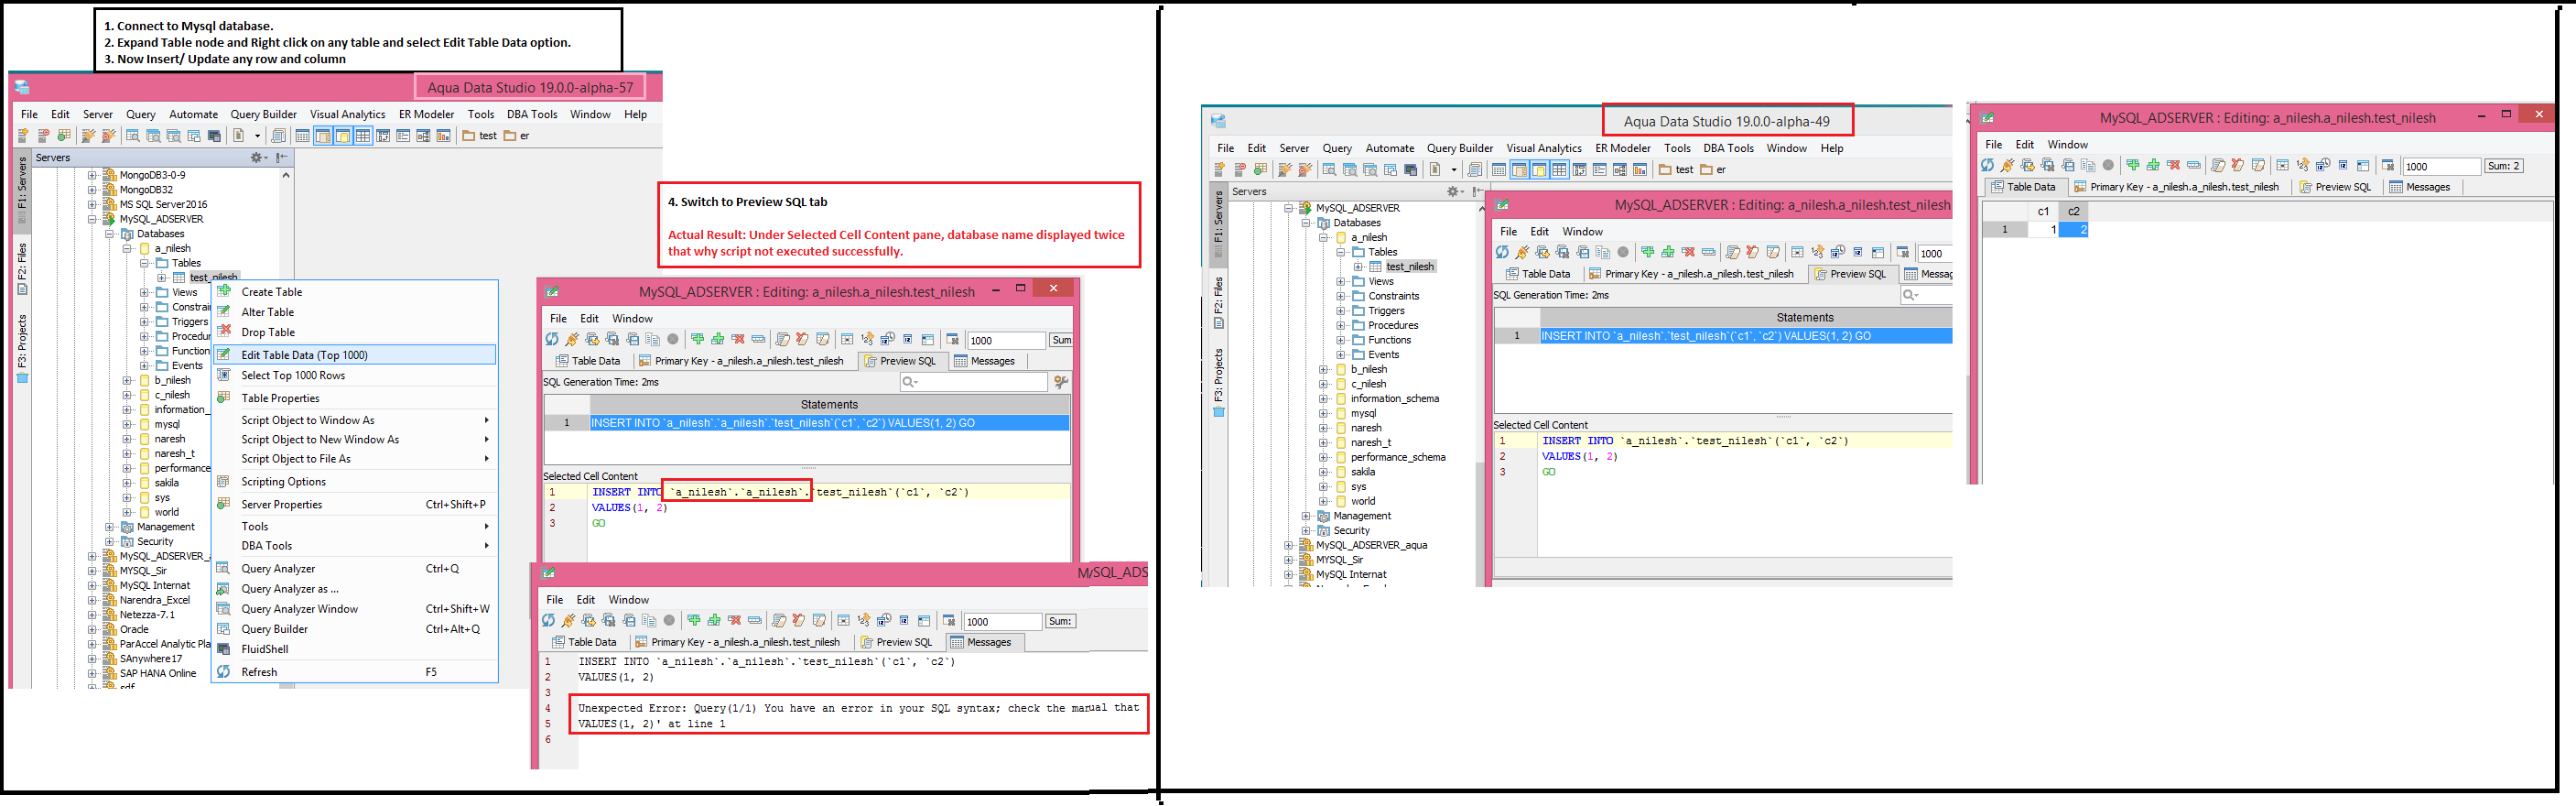This screenshot has height=806, width=2576.
Task: Click the Create Table green plus icon in context menu
Action: tap(224, 291)
